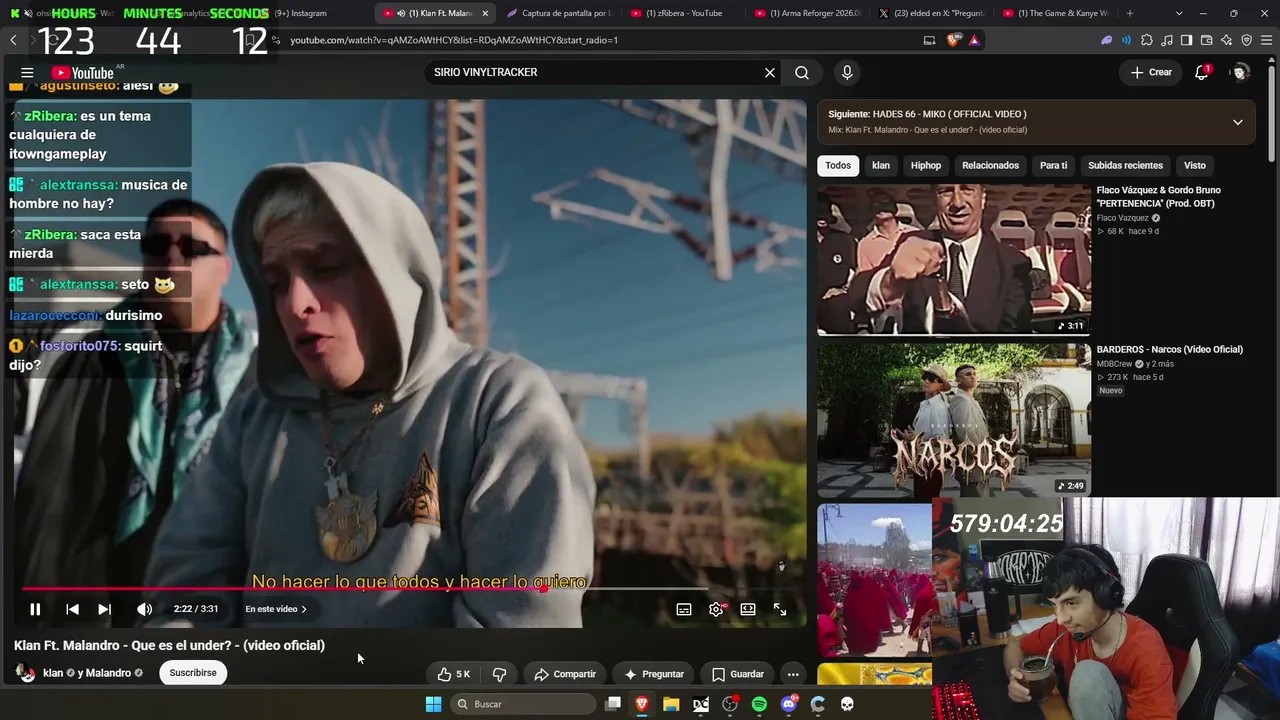This screenshot has width=1280, height=720.
Task: Click the Preguntar button
Action: coord(654,674)
